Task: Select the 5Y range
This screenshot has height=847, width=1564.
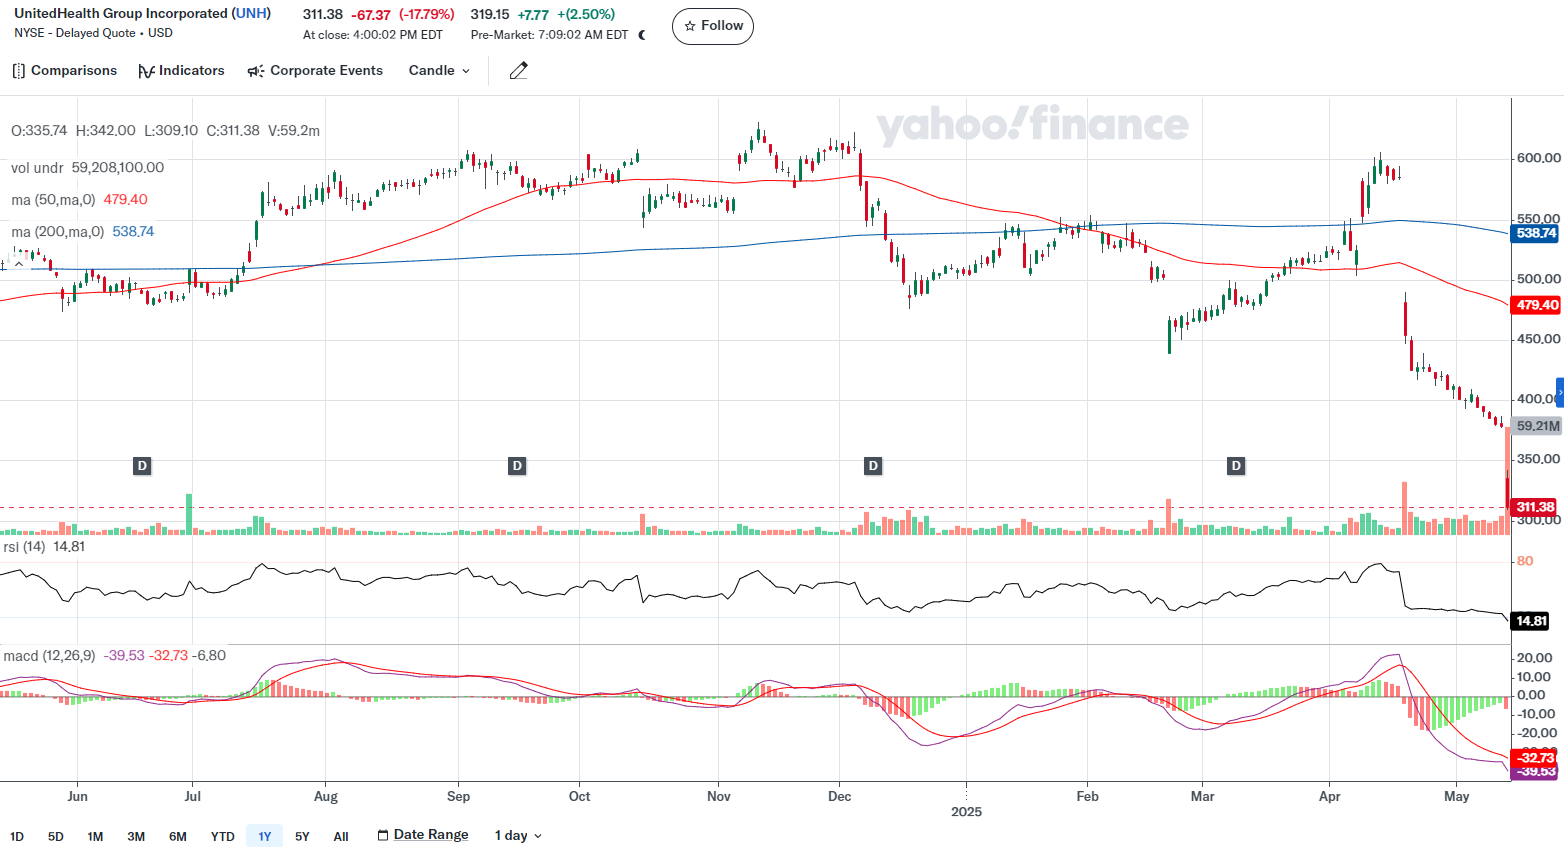Action: click(302, 837)
